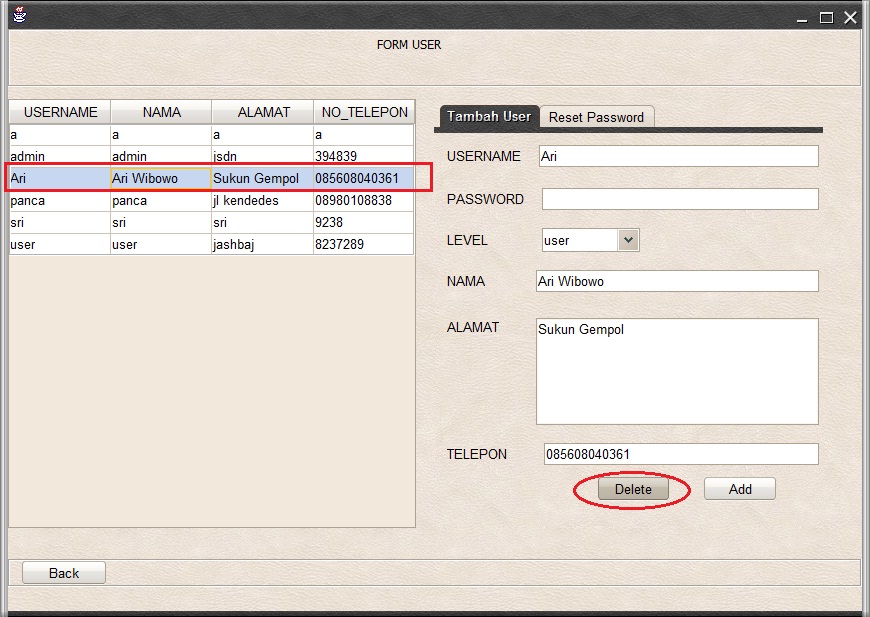Switch to the Reset Password tab
Screen dimensions: 870x617
coord(596,117)
